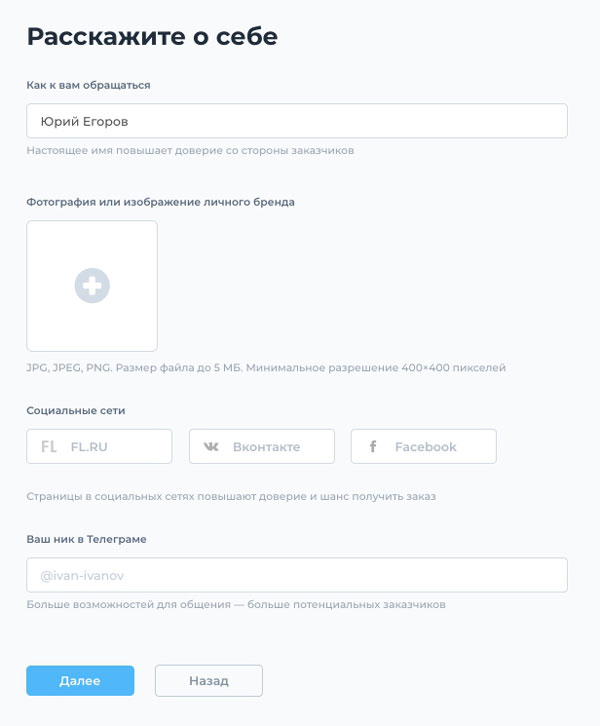Select the FL.RU placeholder text field
Image resolution: width=600 pixels, height=726 pixels.
click(x=99, y=446)
